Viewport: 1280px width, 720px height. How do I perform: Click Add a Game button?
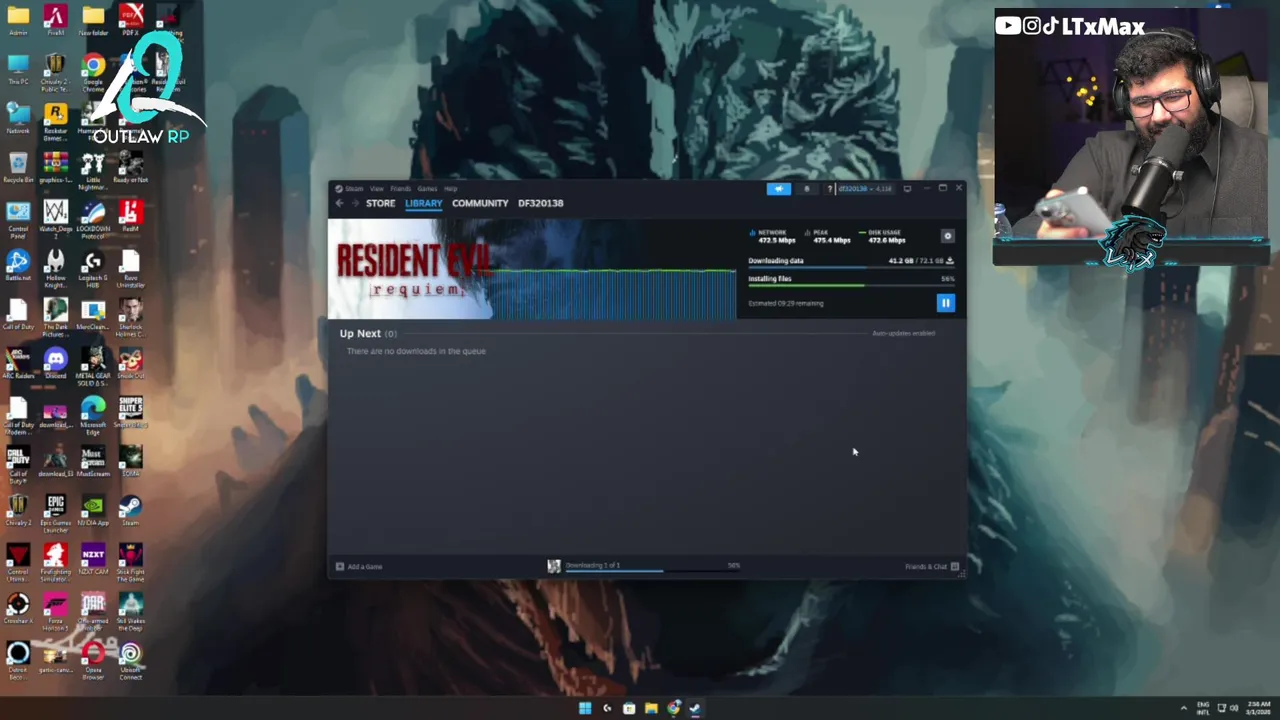pos(359,567)
